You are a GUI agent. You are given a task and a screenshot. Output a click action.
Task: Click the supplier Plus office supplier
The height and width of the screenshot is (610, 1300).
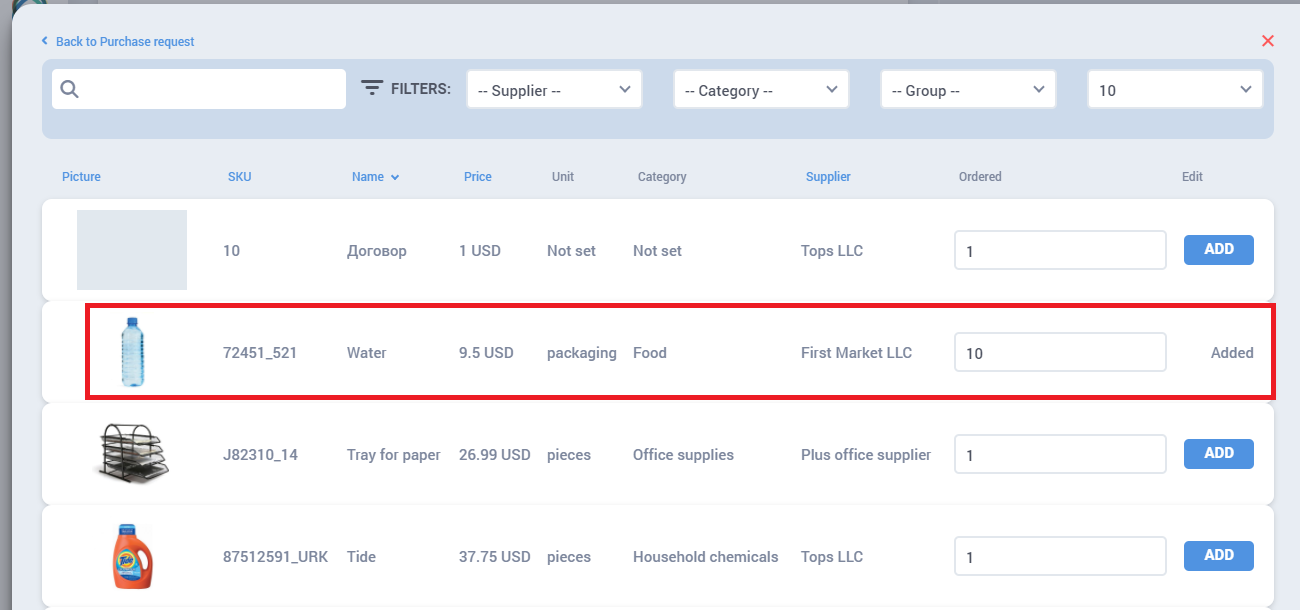tap(866, 455)
